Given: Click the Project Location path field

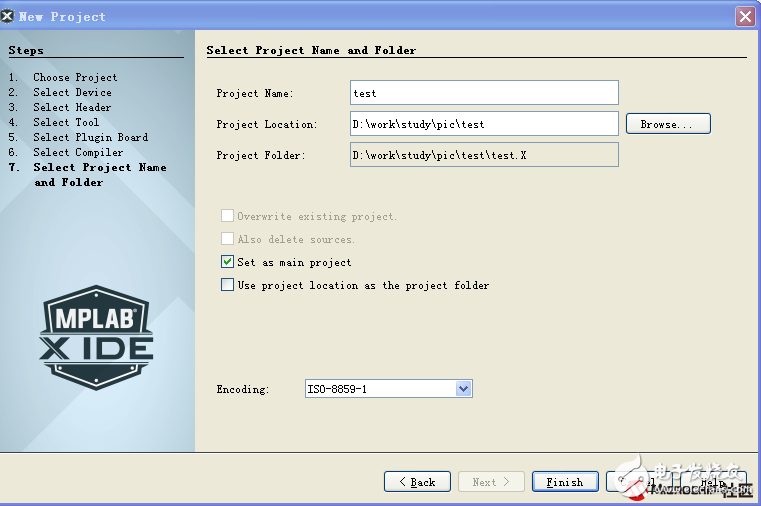Looking at the screenshot, I should coord(484,124).
